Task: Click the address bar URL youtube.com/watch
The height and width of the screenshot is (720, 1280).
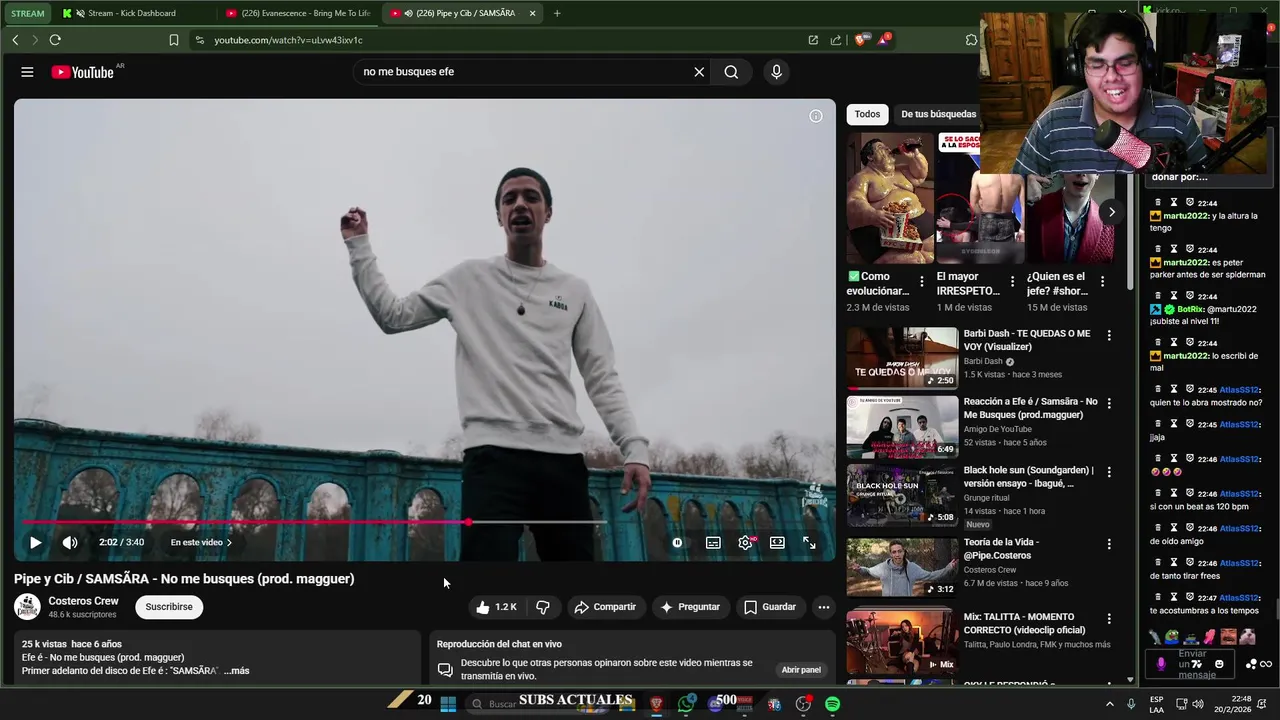Action: pyautogui.click(x=288, y=40)
